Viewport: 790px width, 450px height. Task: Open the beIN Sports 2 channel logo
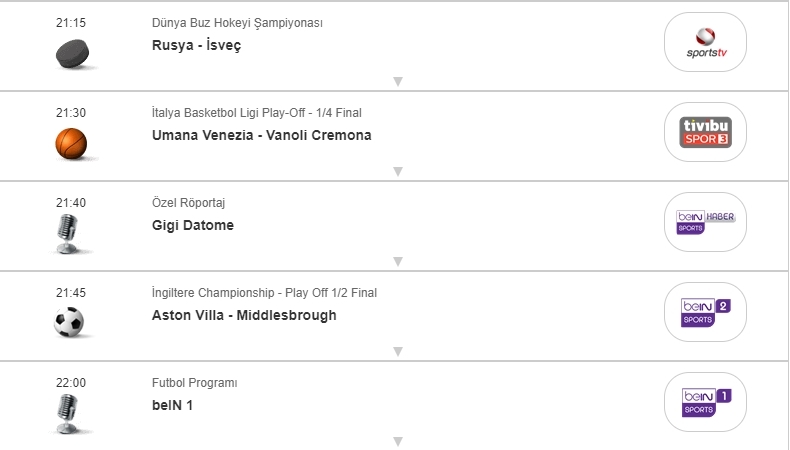[706, 312]
